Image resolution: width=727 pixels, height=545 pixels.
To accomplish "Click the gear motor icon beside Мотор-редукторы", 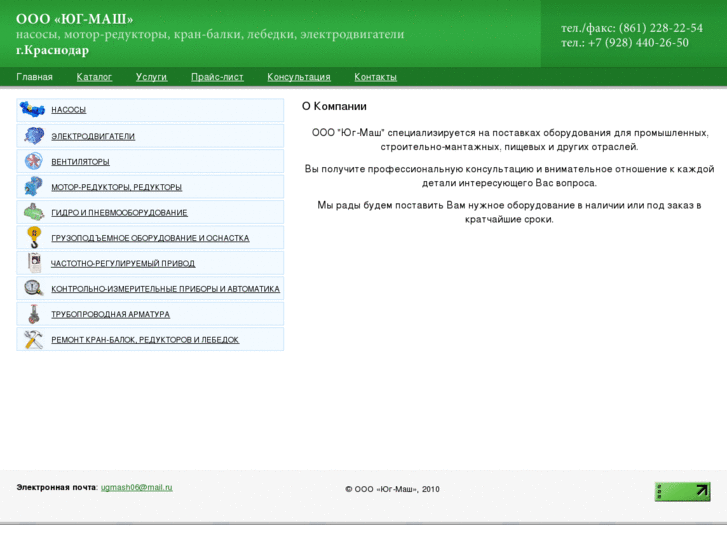I will point(33,186).
